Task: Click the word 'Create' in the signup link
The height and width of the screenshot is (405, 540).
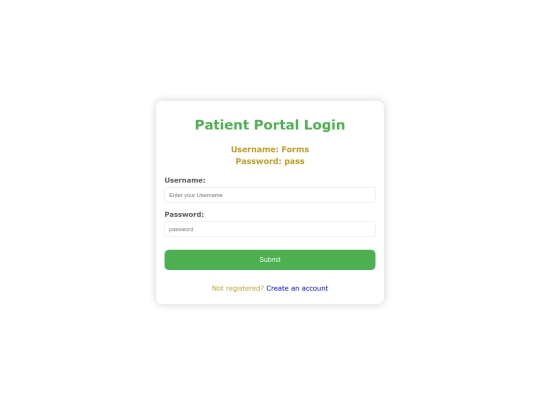Action: click(277, 288)
